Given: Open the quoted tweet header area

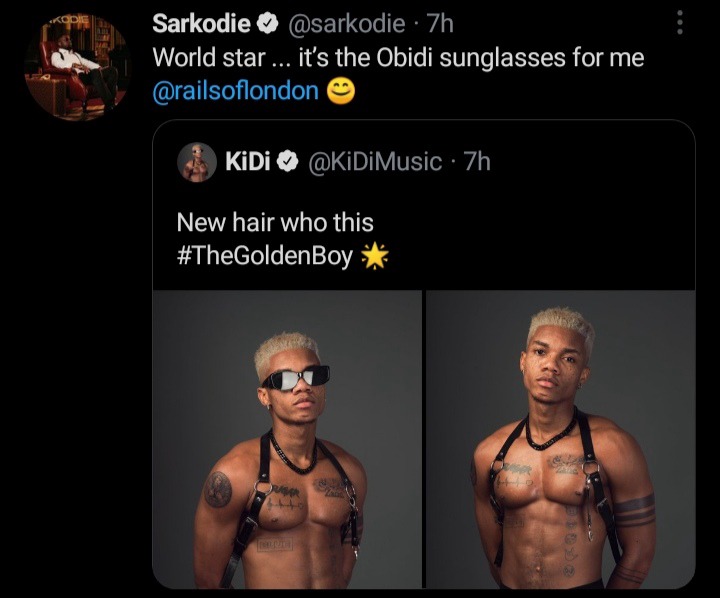Looking at the screenshot, I should click(x=334, y=162).
